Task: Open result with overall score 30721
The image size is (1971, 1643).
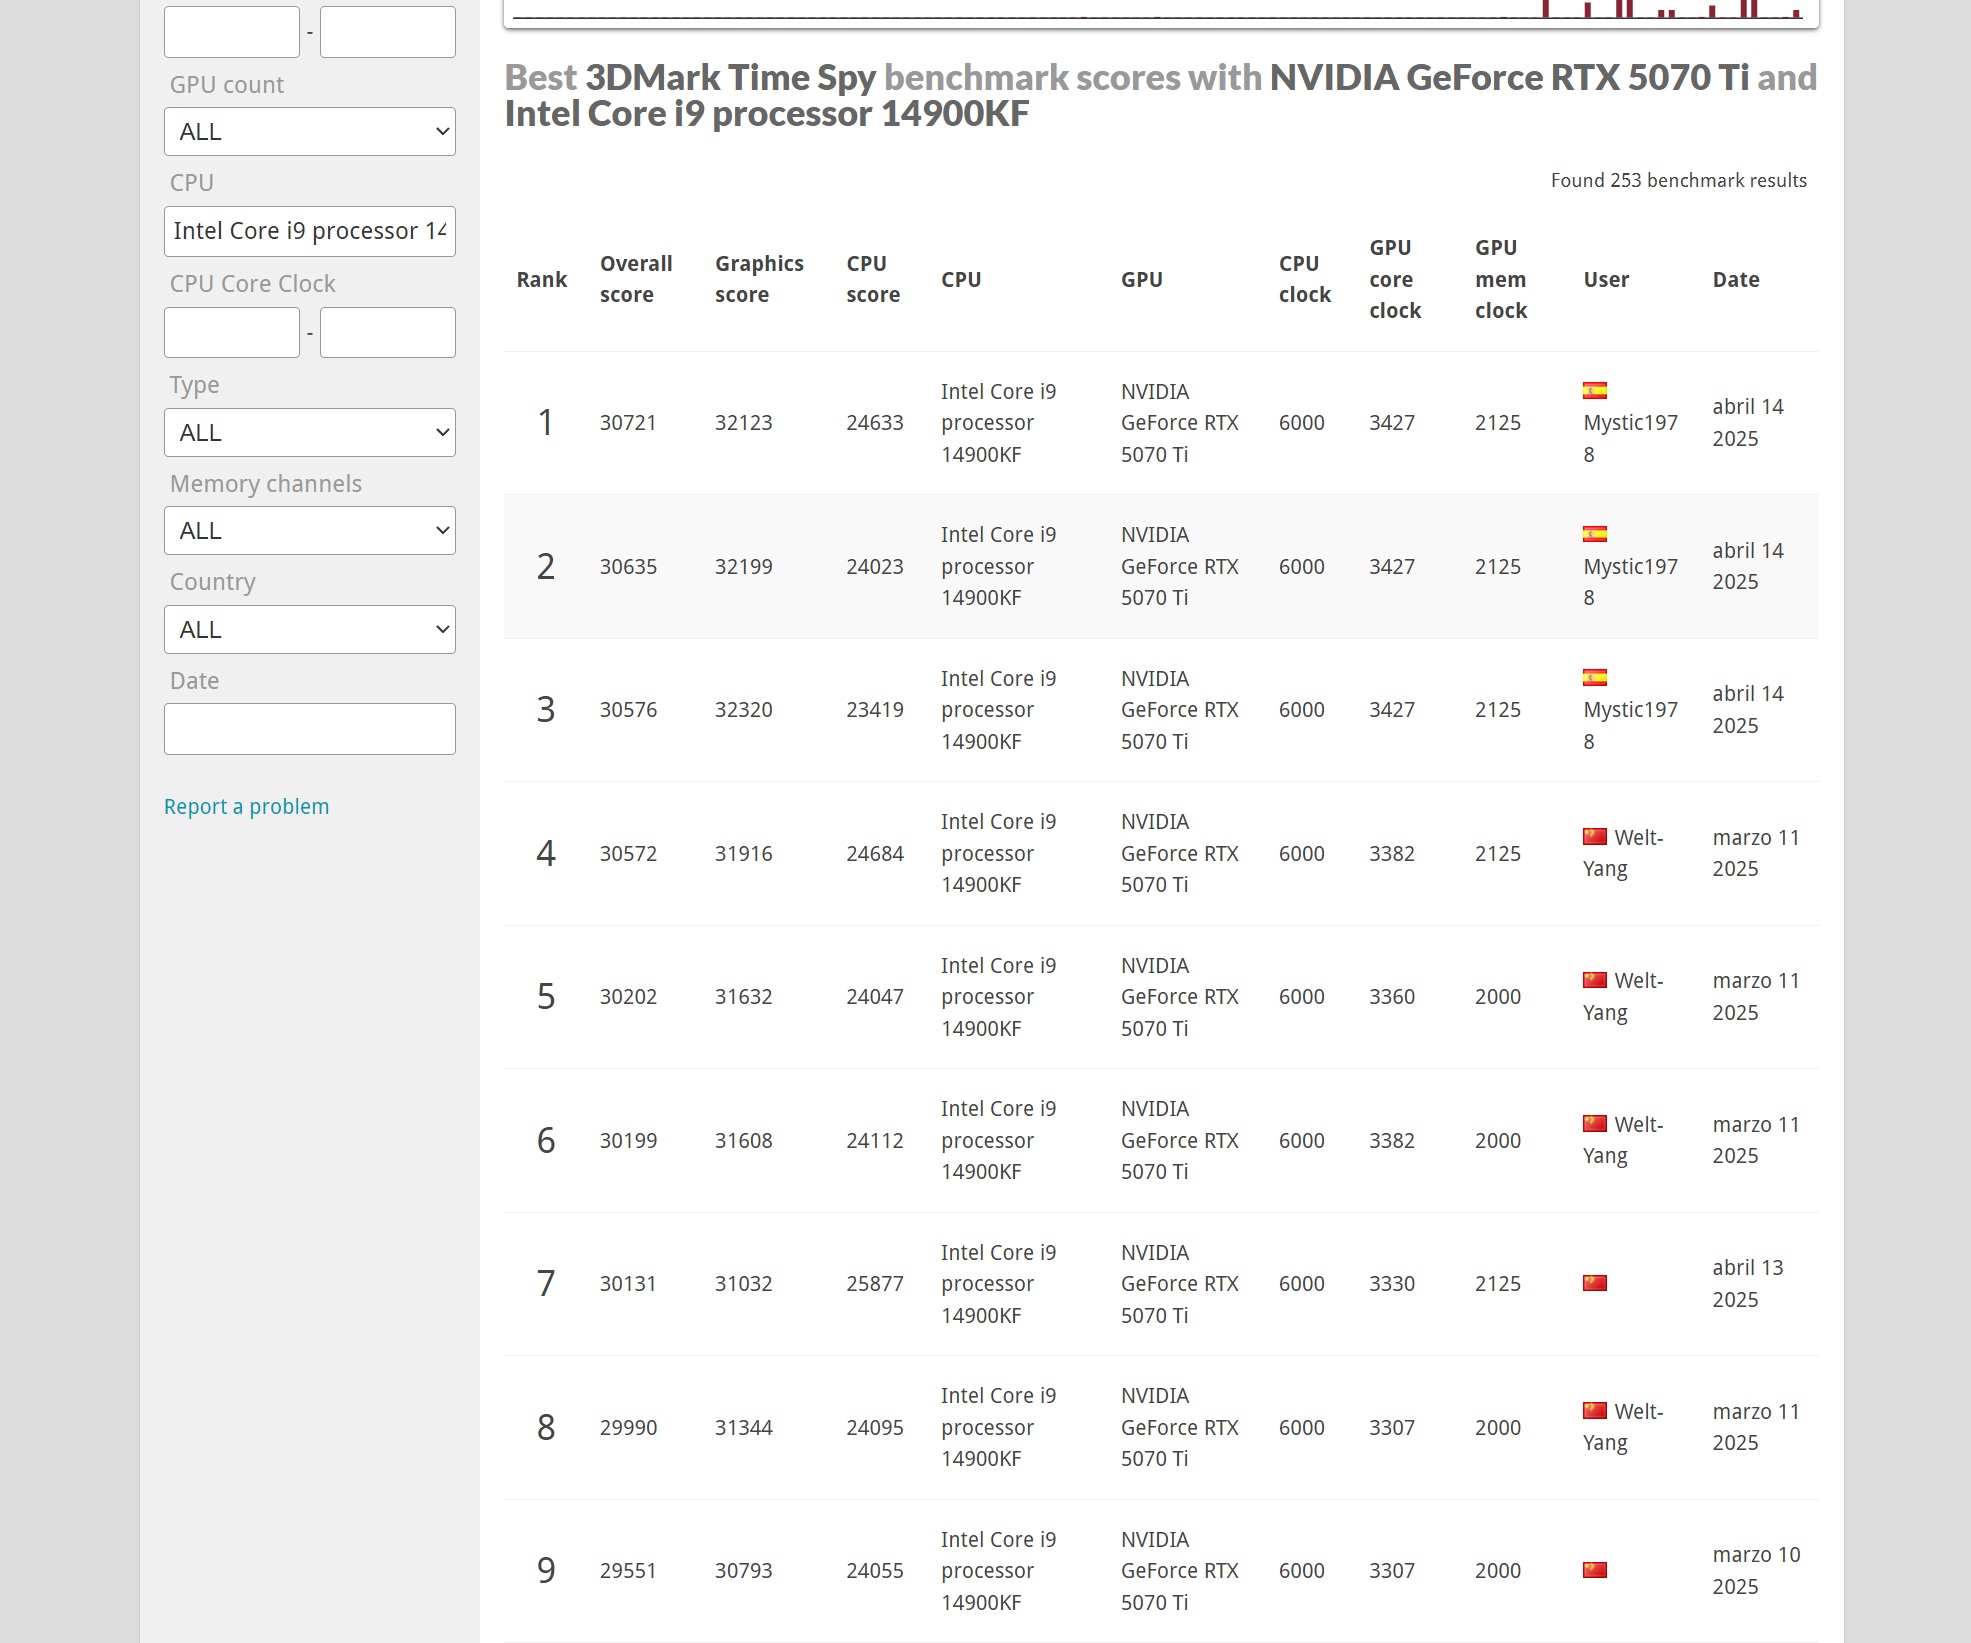Action: pyautogui.click(x=628, y=423)
